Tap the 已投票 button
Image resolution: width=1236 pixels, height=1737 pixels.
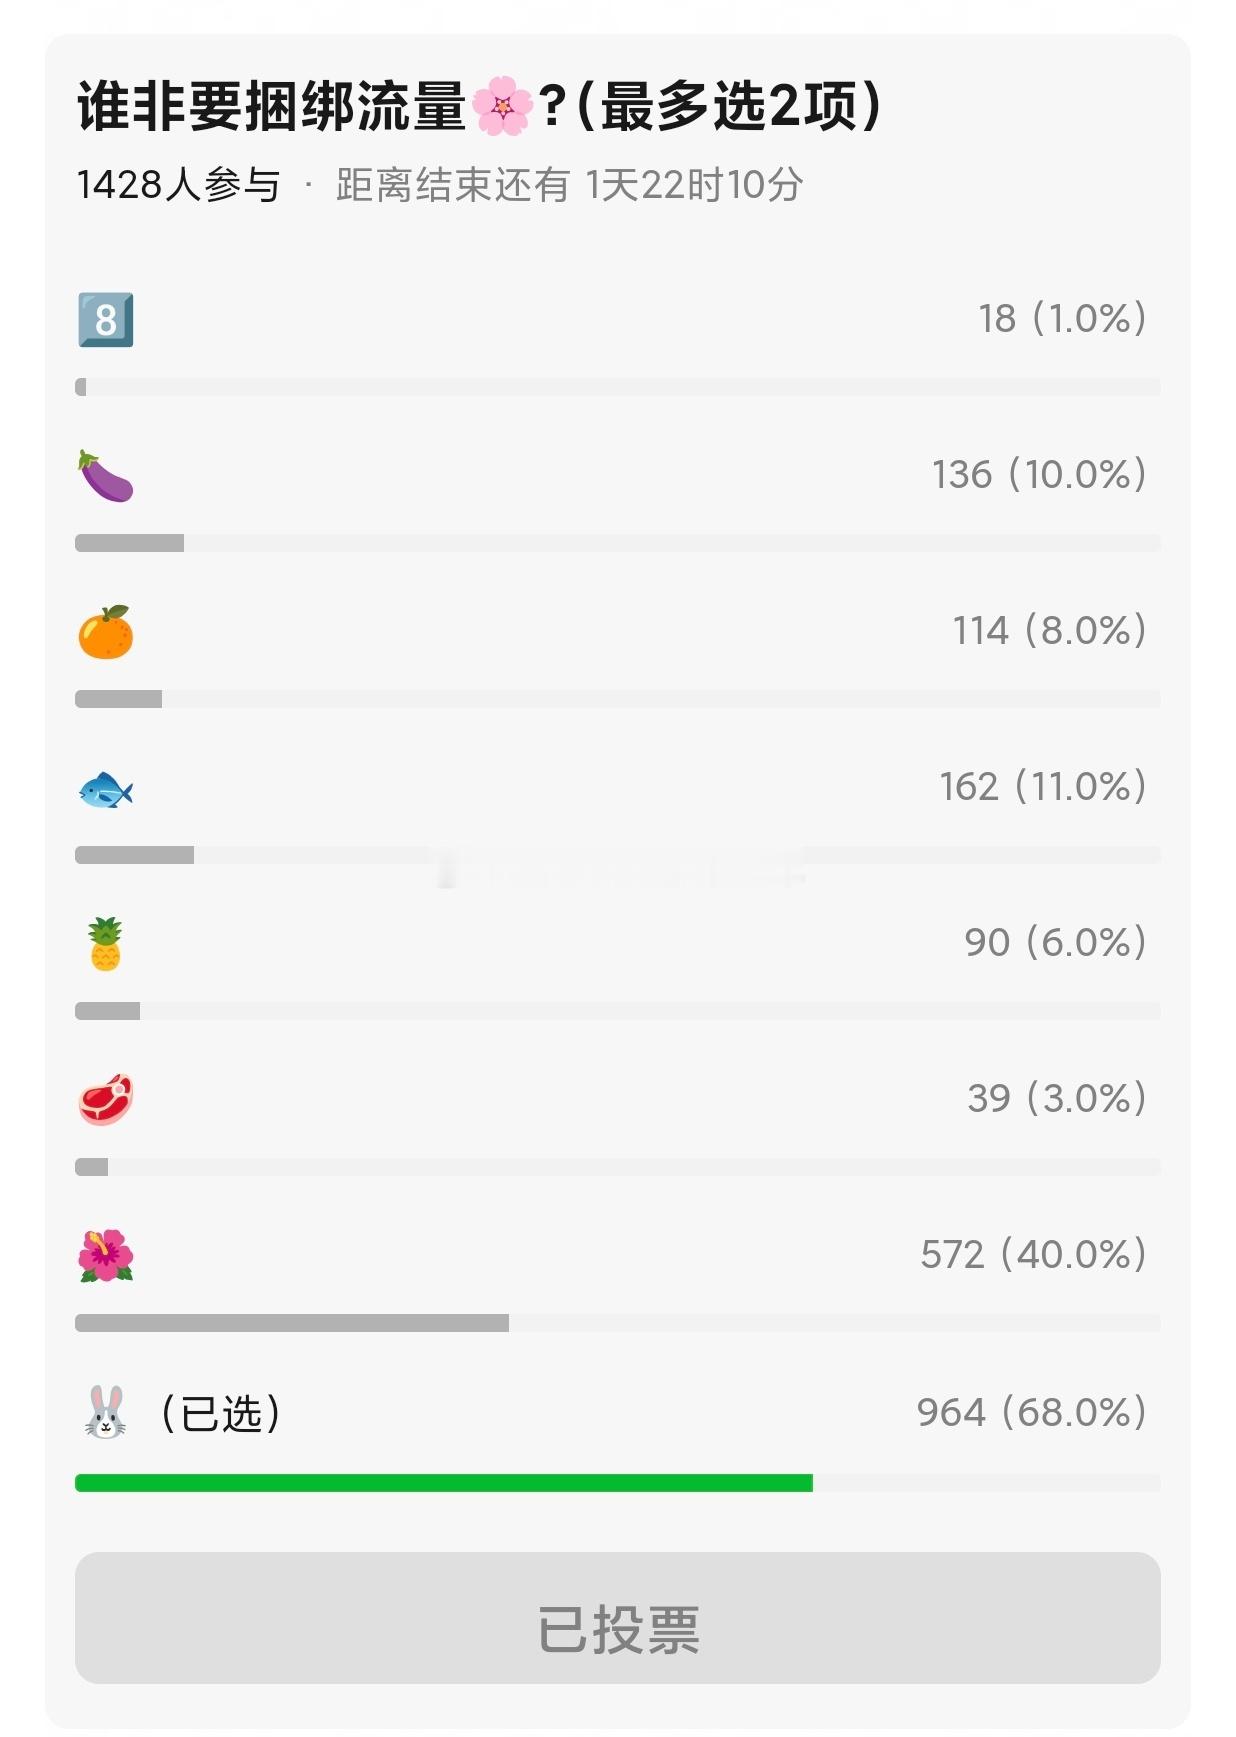click(618, 1618)
